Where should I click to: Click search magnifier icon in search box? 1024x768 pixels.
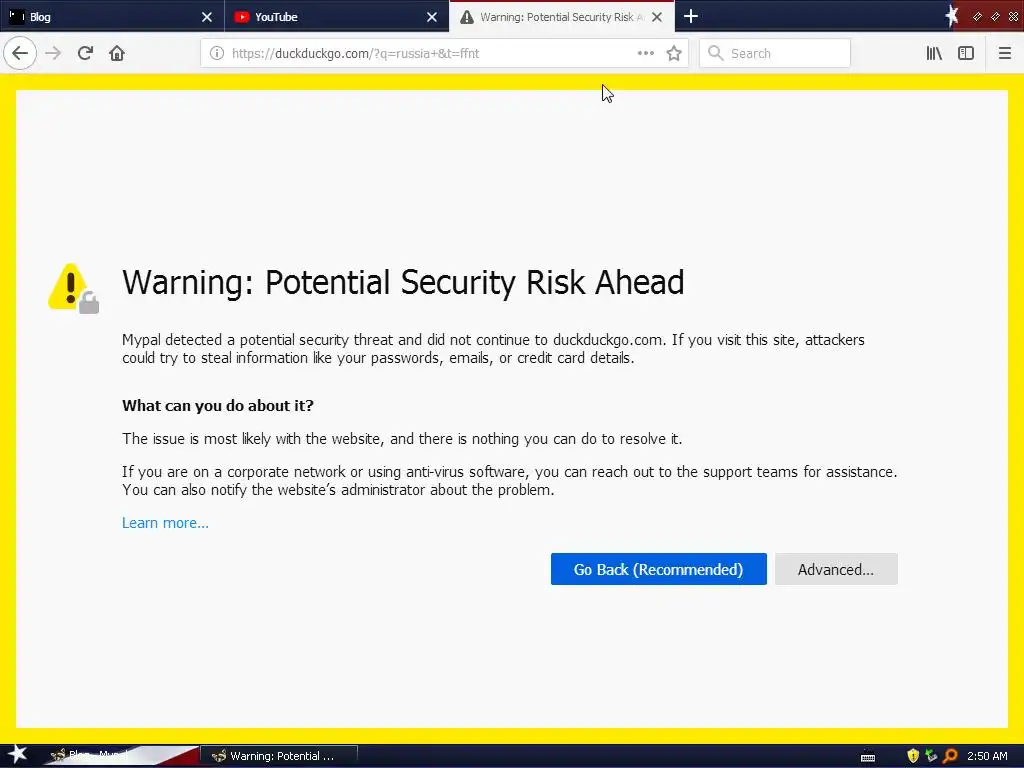coord(716,53)
